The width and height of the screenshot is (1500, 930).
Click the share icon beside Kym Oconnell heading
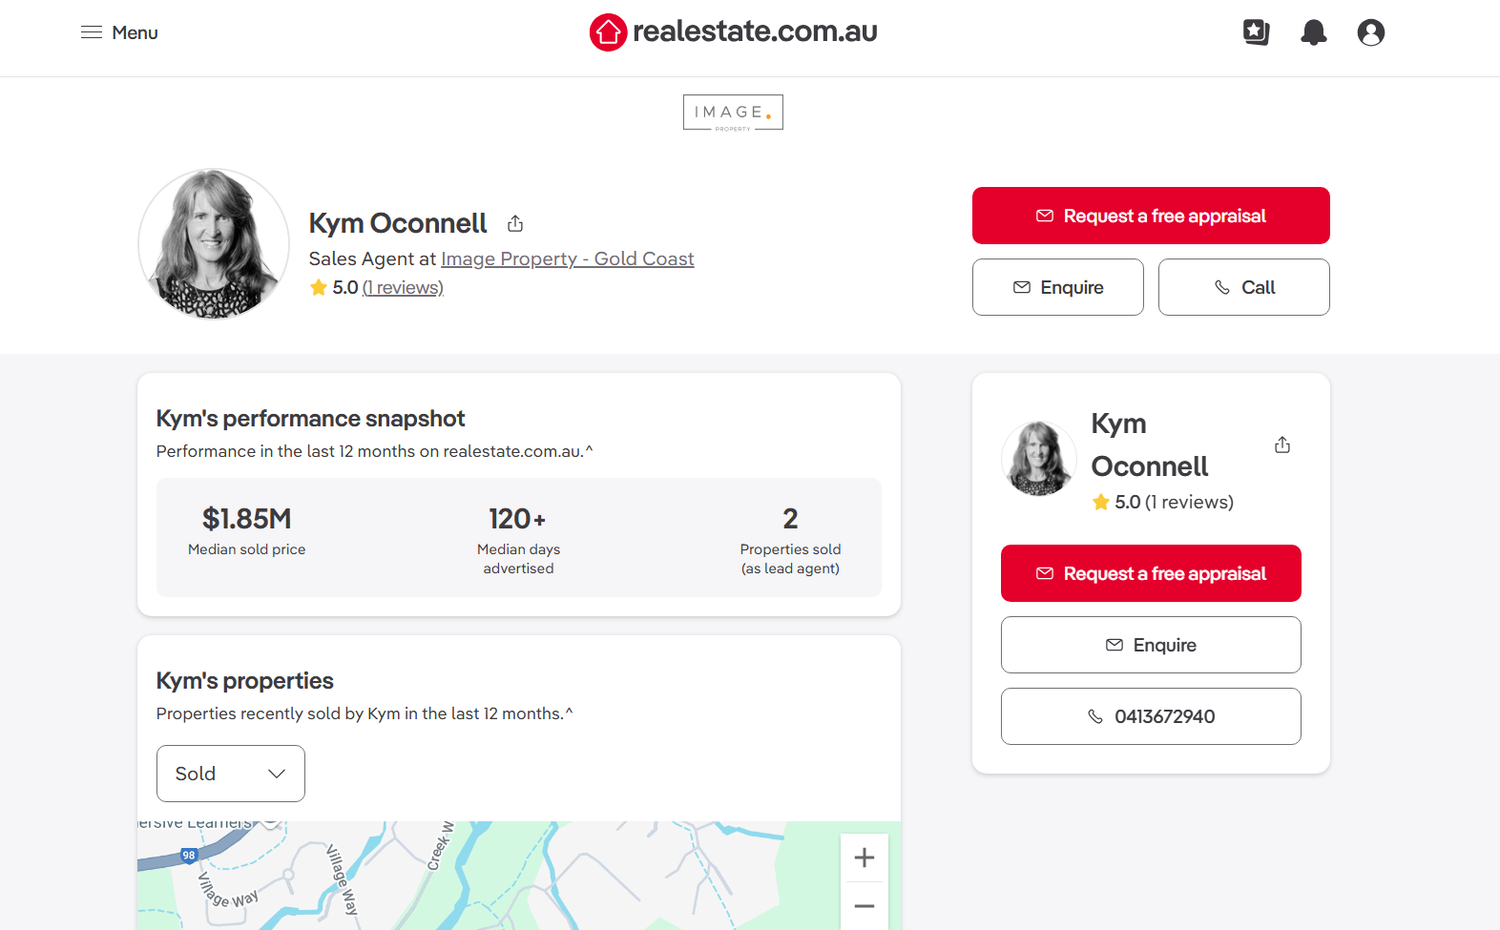[515, 223]
